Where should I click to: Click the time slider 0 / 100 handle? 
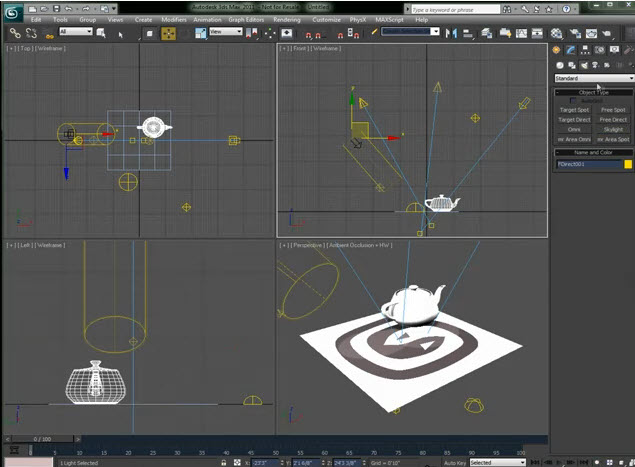[x=43, y=439]
